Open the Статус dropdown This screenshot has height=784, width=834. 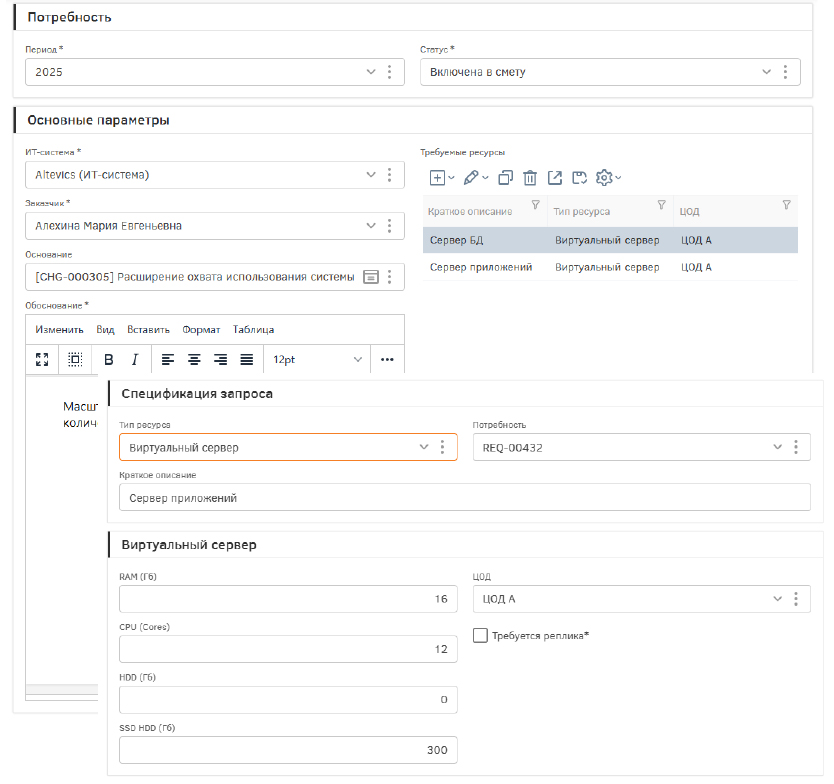[x=767, y=72]
